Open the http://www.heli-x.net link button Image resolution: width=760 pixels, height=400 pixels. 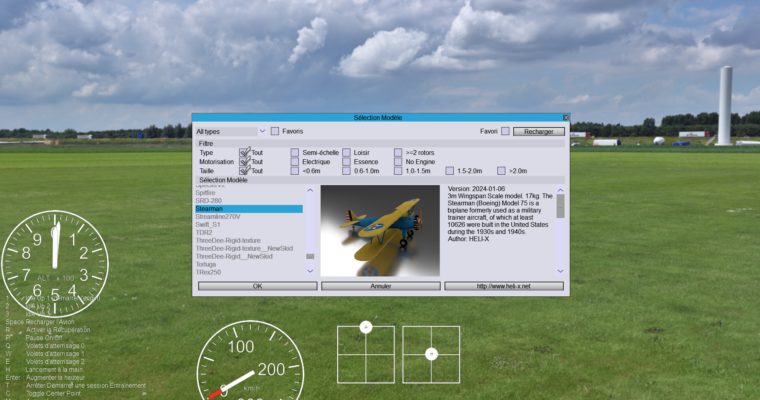pos(504,286)
